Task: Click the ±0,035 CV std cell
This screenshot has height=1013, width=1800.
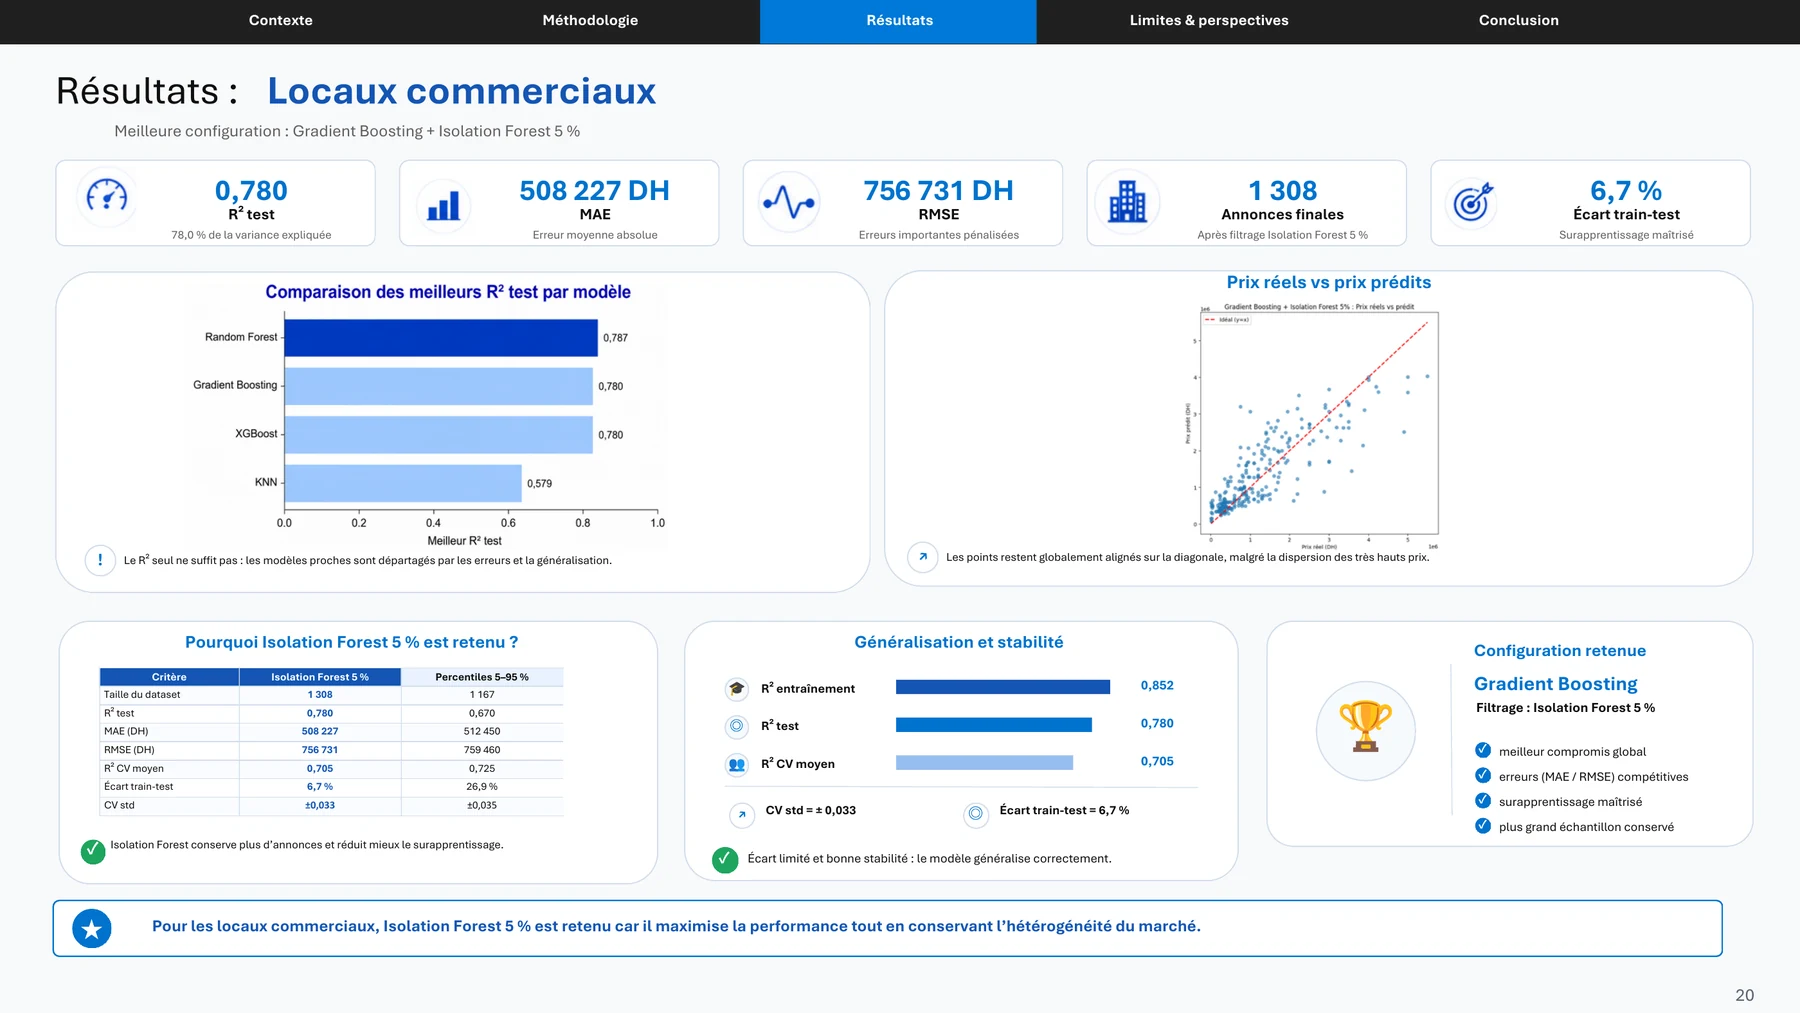Action: point(482,805)
